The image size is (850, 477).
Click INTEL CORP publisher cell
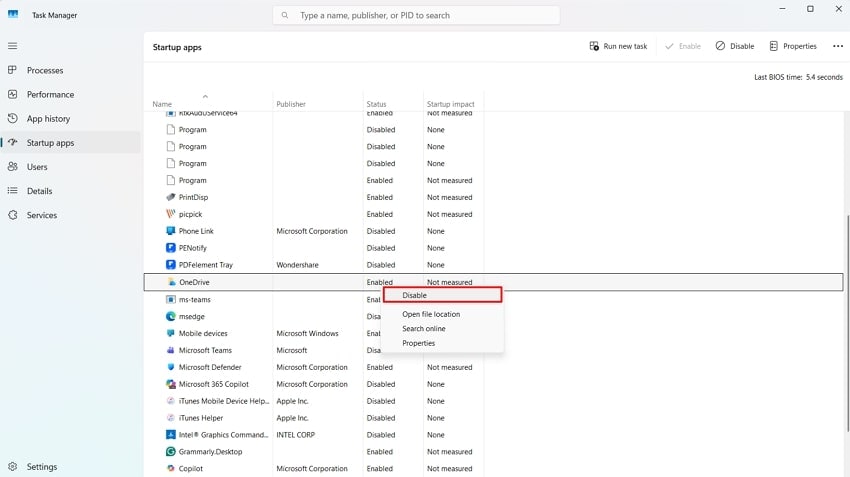pyautogui.click(x=295, y=435)
